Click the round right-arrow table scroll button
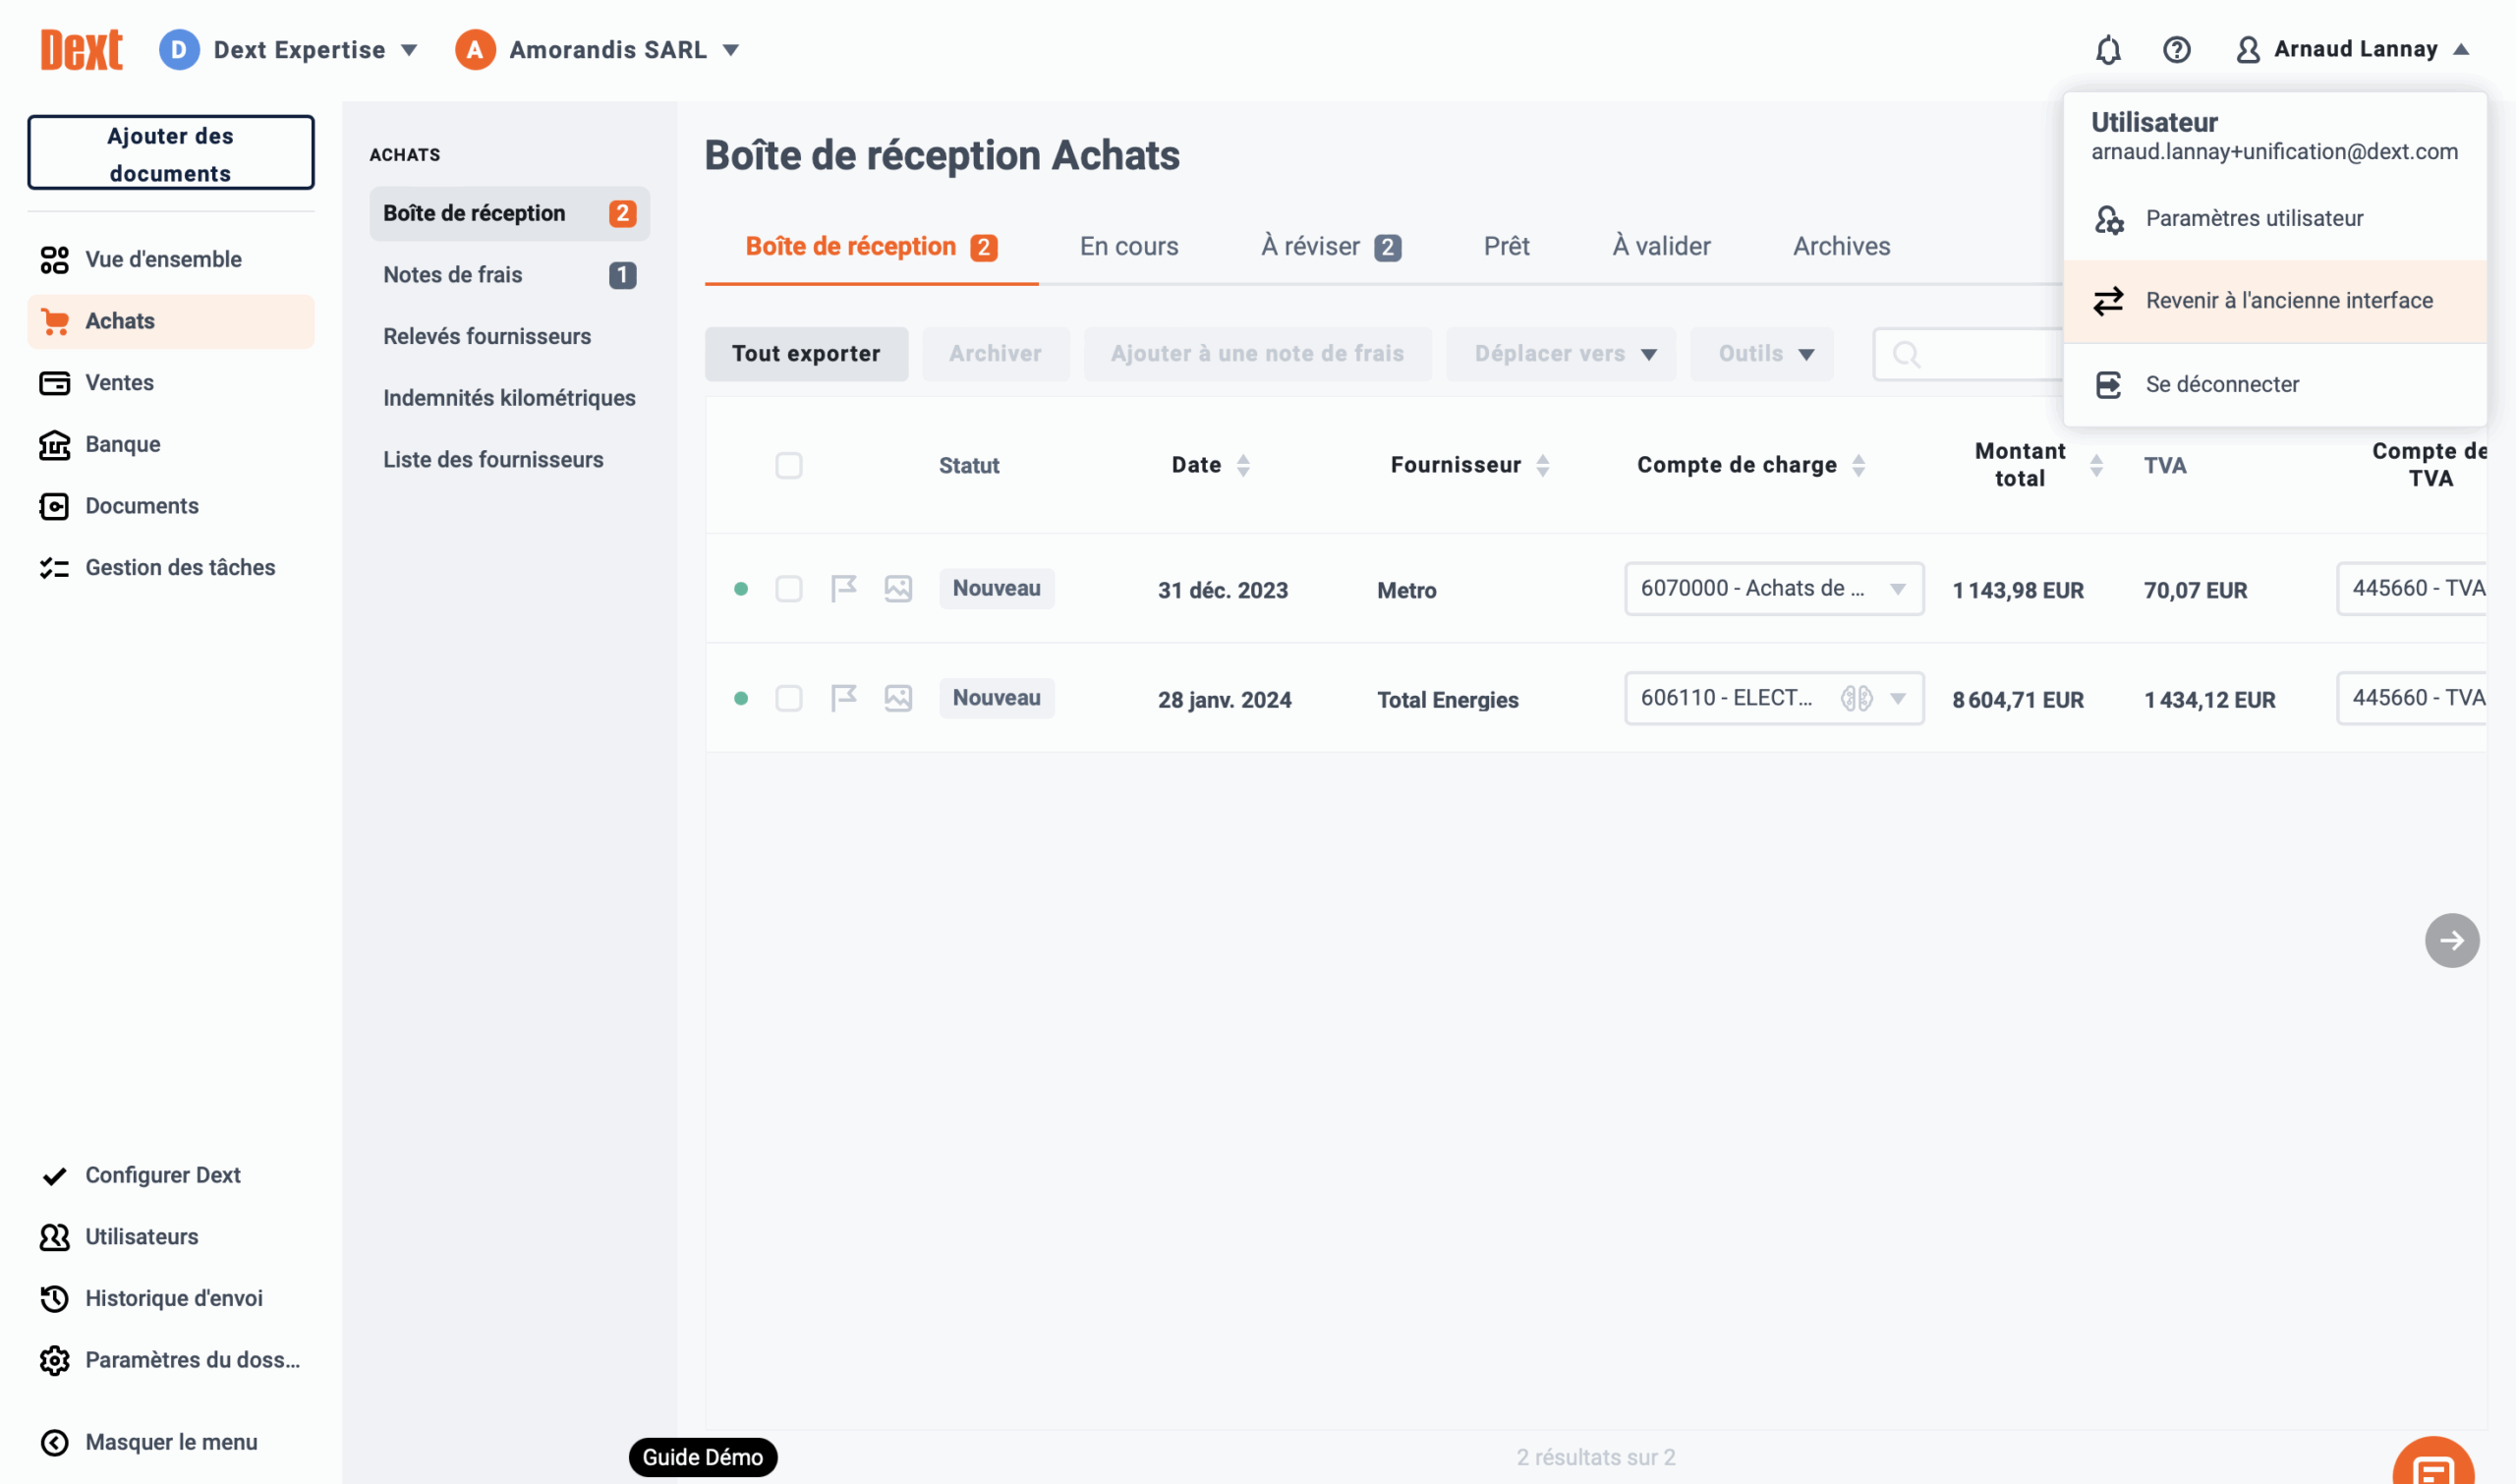This screenshot has height=1484, width=2516. pyautogui.click(x=2451, y=940)
